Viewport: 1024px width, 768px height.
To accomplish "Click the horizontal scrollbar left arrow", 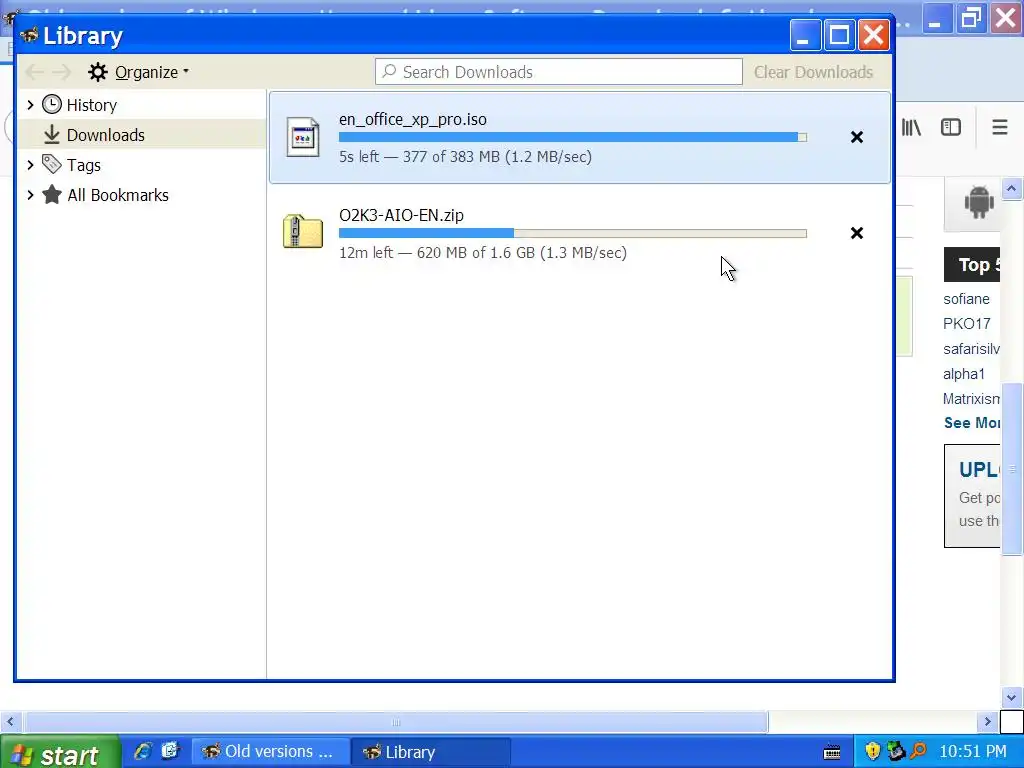I will point(10,722).
